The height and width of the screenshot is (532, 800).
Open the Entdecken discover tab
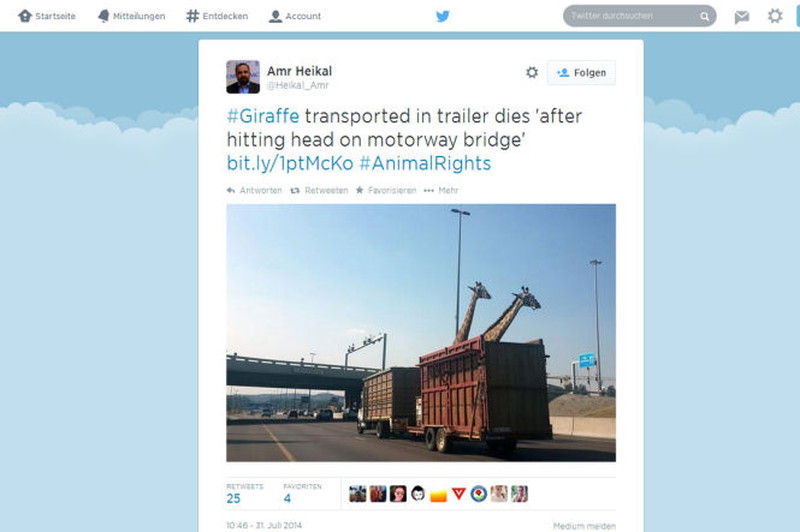point(217,16)
